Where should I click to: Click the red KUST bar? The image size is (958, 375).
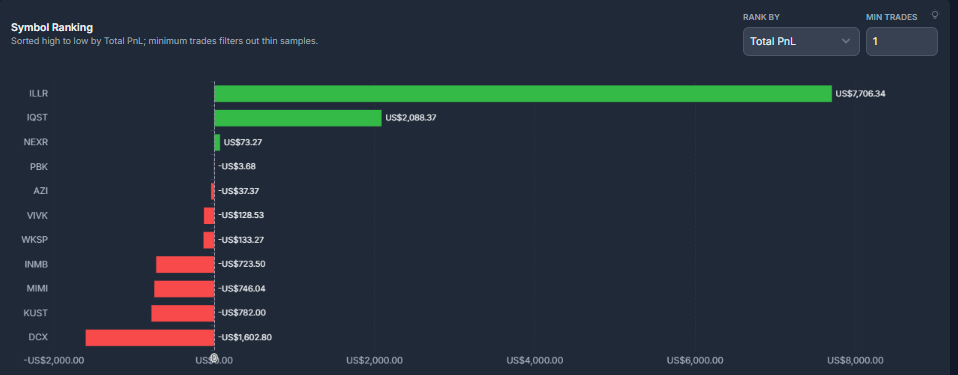[x=183, y=313]
